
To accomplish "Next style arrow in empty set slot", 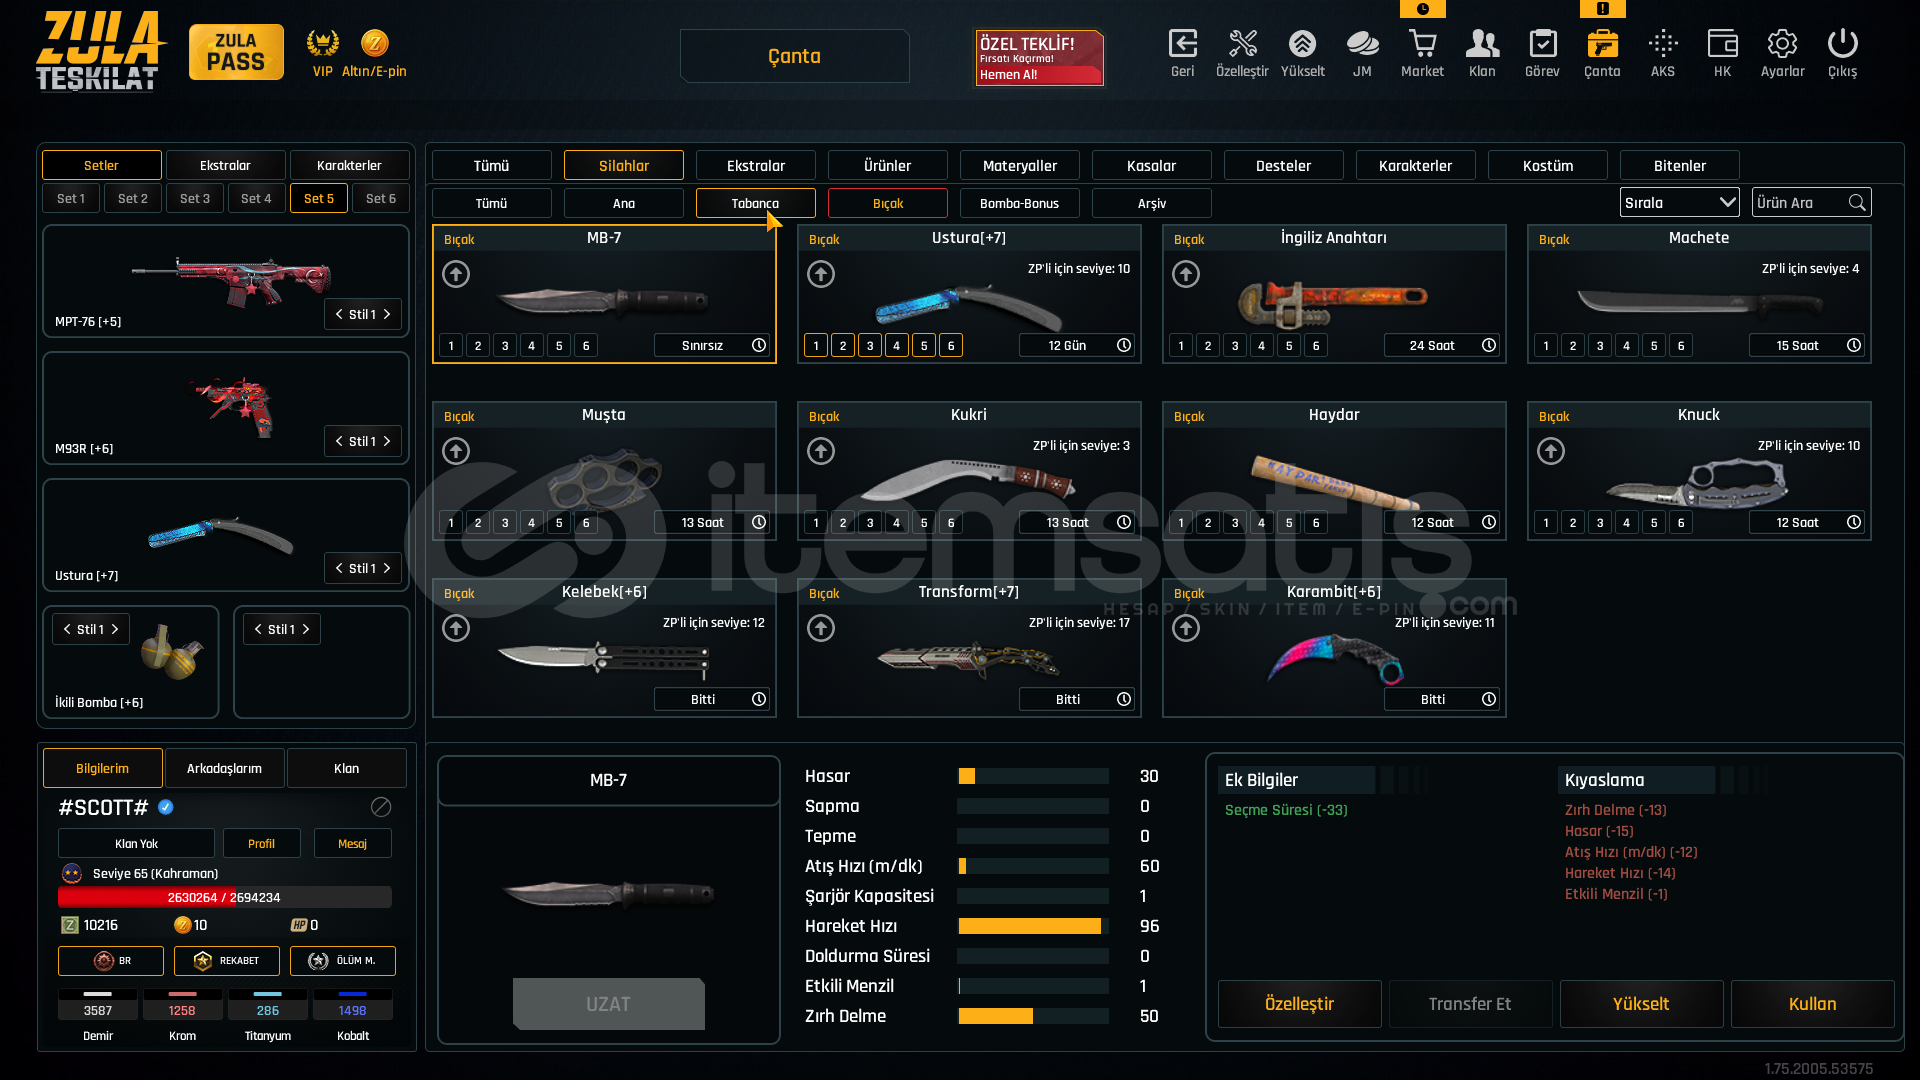I will (306, 629).
